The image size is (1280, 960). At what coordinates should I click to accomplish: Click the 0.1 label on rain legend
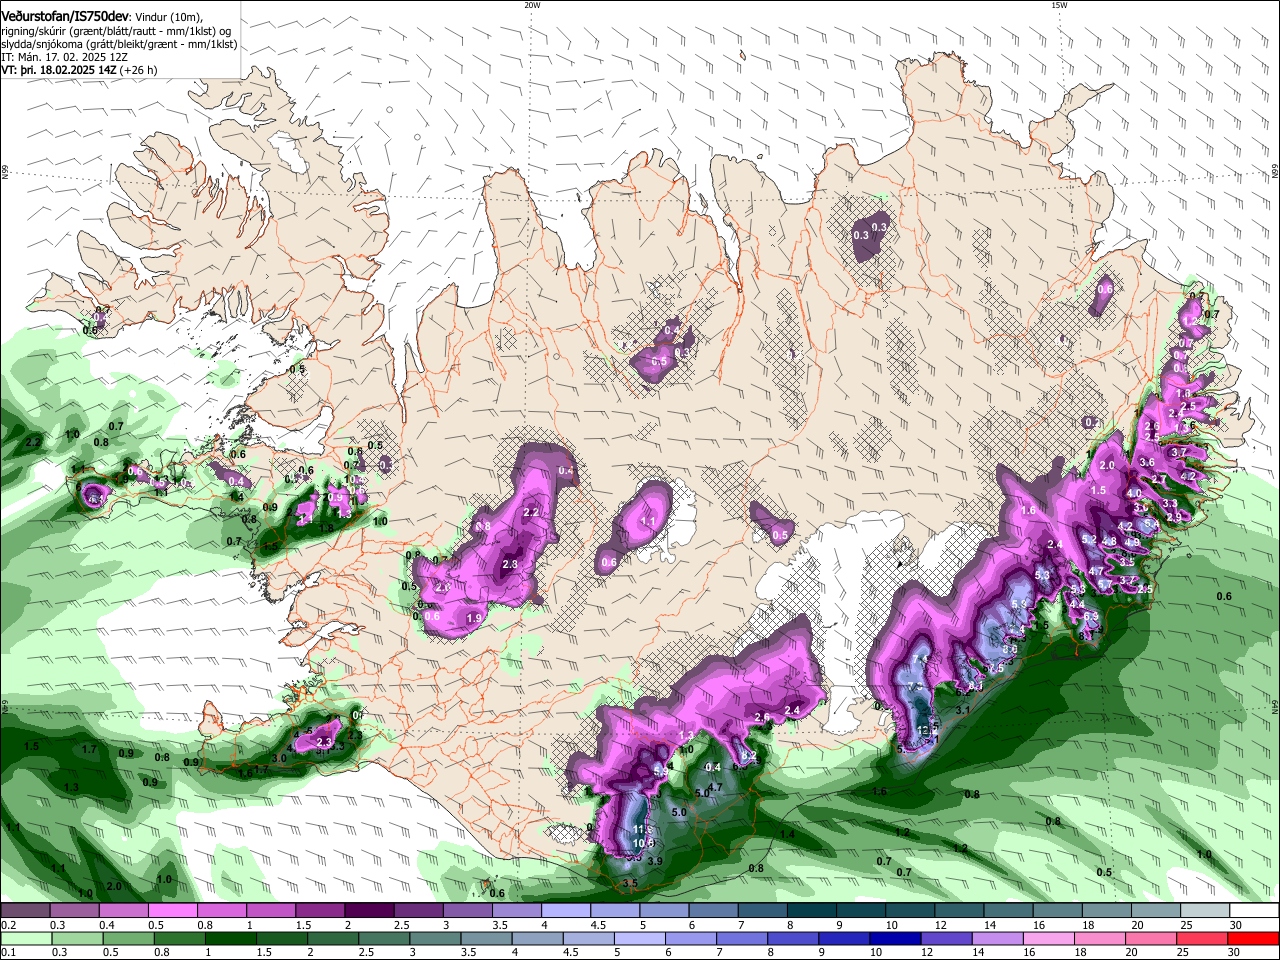tap(9, 953)
